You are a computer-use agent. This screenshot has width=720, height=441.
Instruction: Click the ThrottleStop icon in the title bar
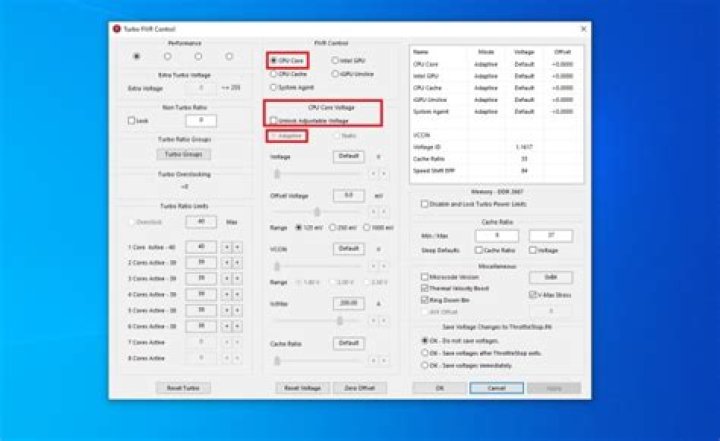pos(117,28)
